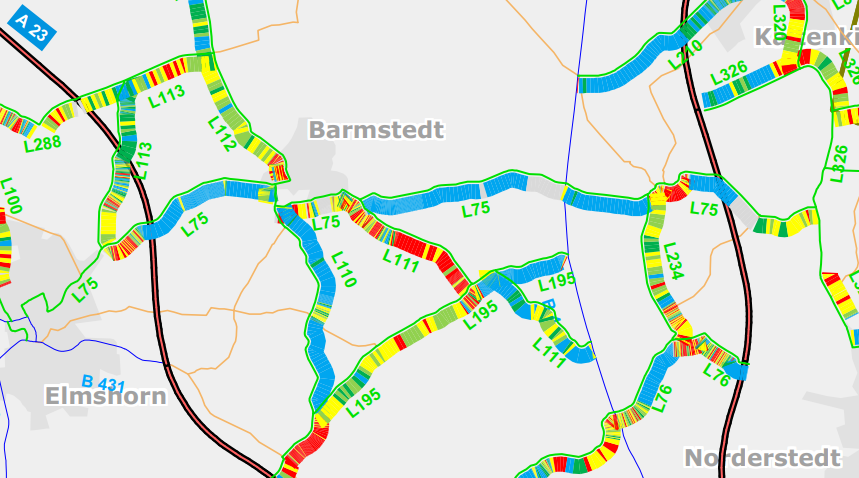
Task: Select the L110 road label
Action: (x=344, y=269)
